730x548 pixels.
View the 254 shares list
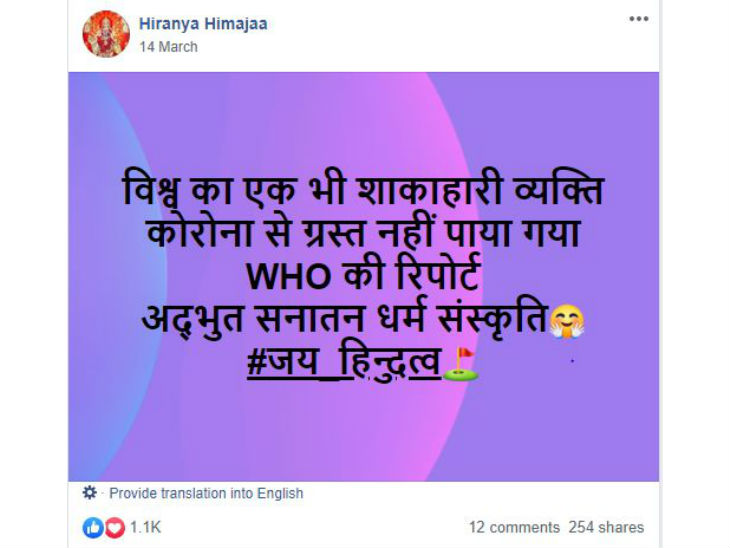click(606, 527)
